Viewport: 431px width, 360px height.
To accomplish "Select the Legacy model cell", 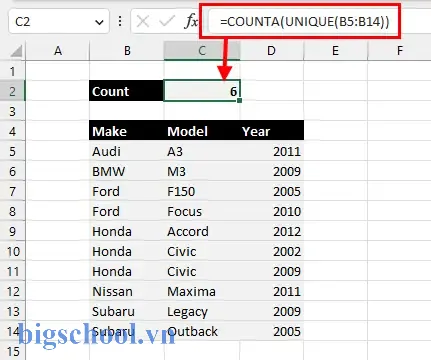I will pos(202,311).
